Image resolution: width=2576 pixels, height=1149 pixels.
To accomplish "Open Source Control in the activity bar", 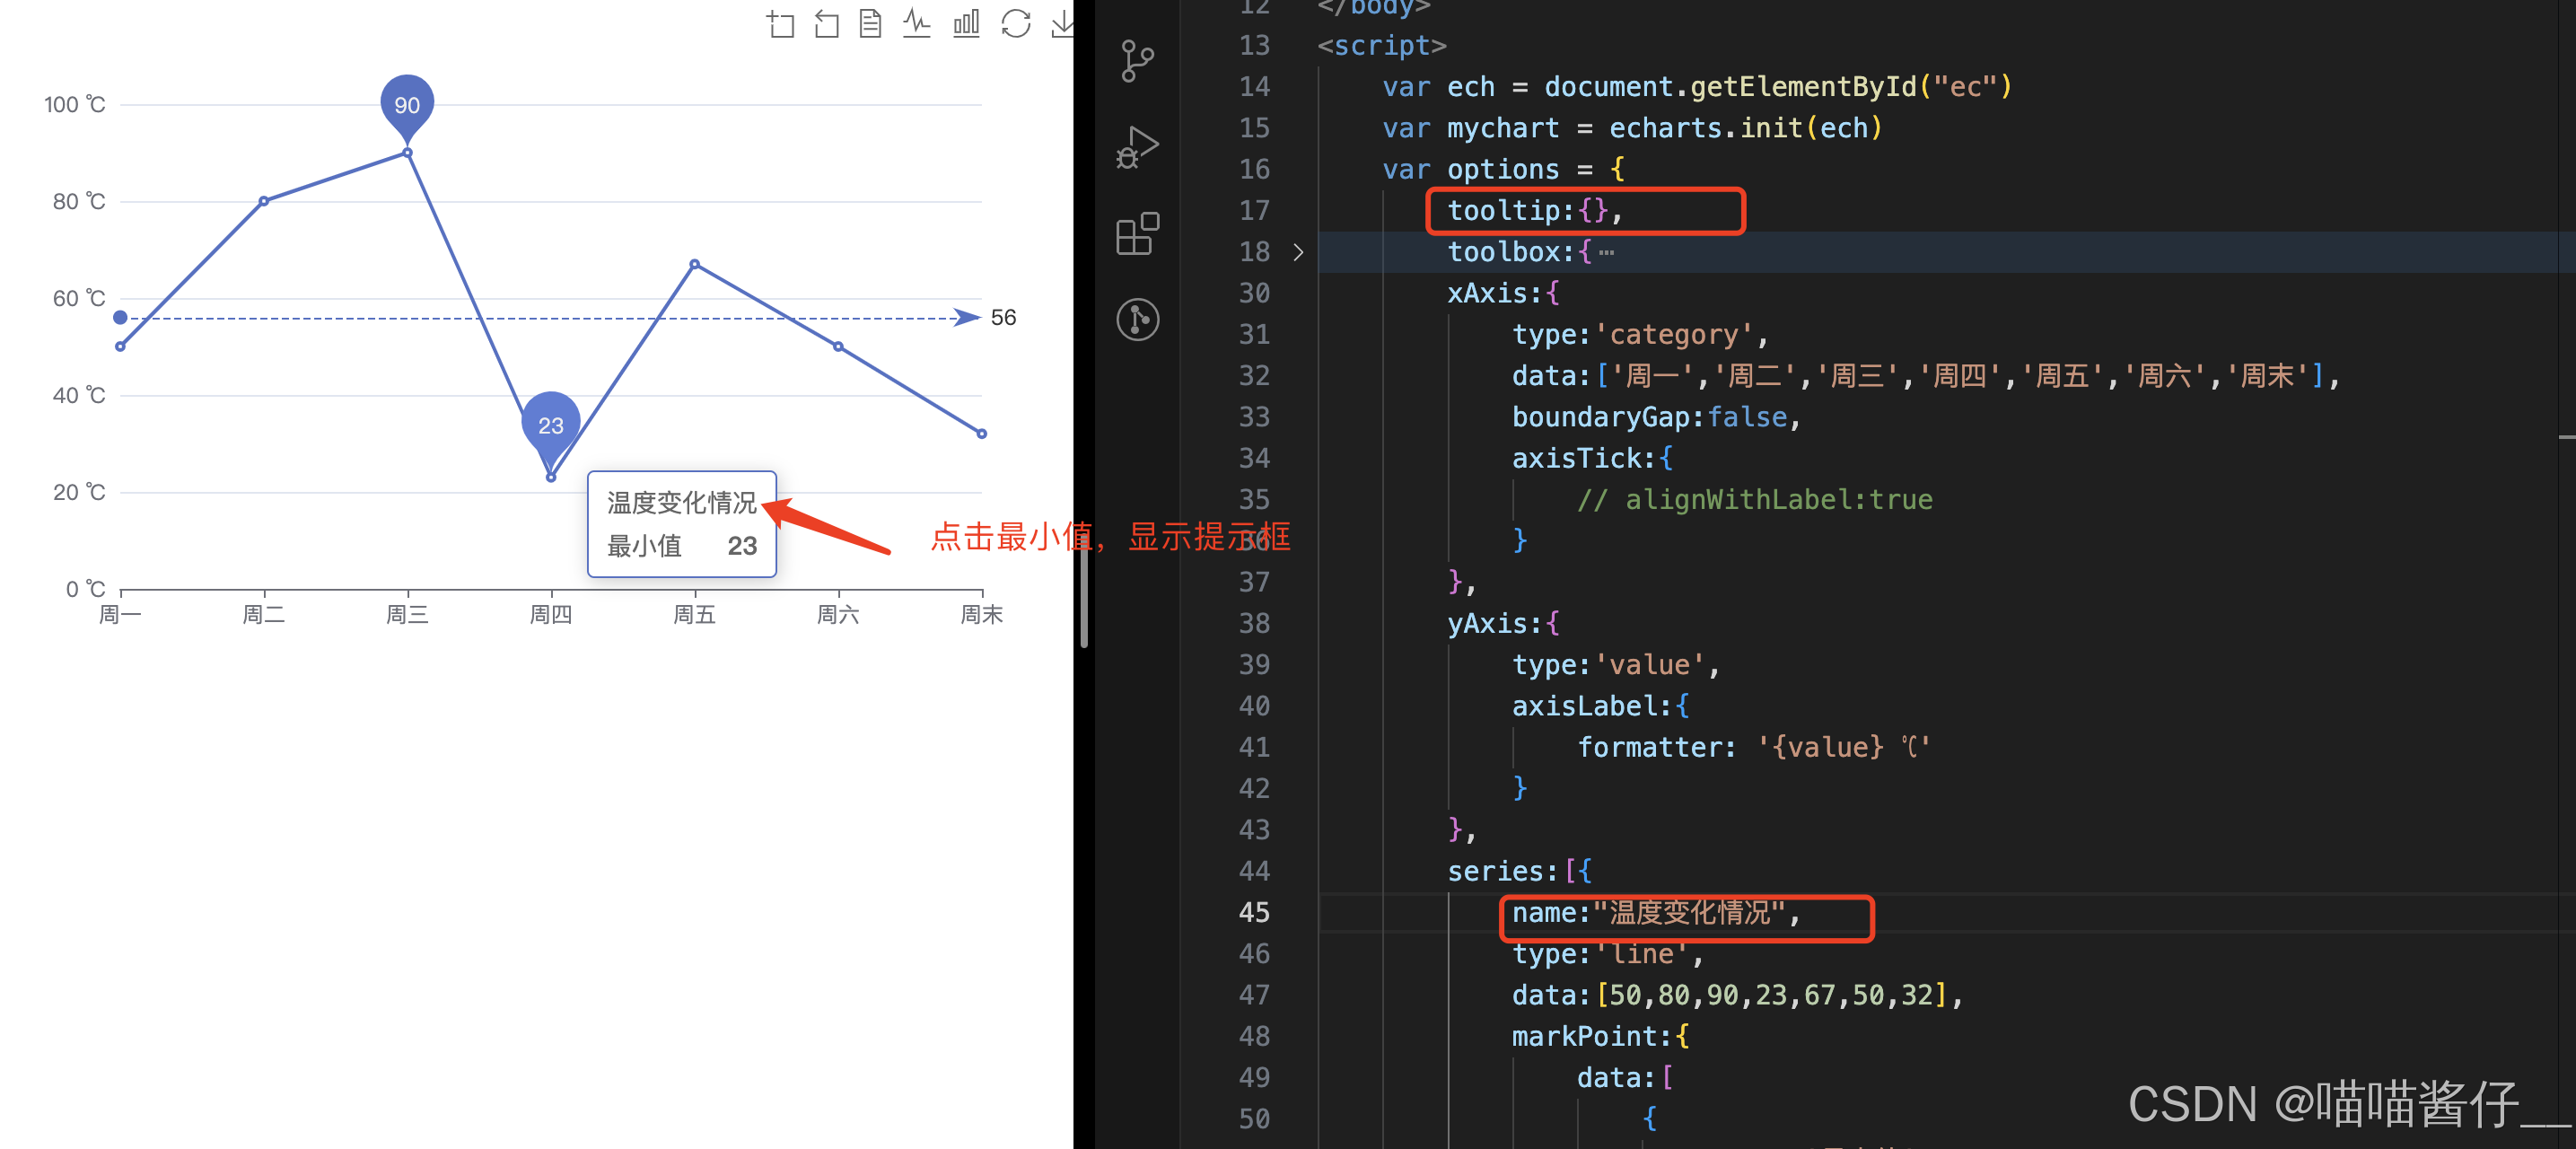I will click(x=1137, y=61).
